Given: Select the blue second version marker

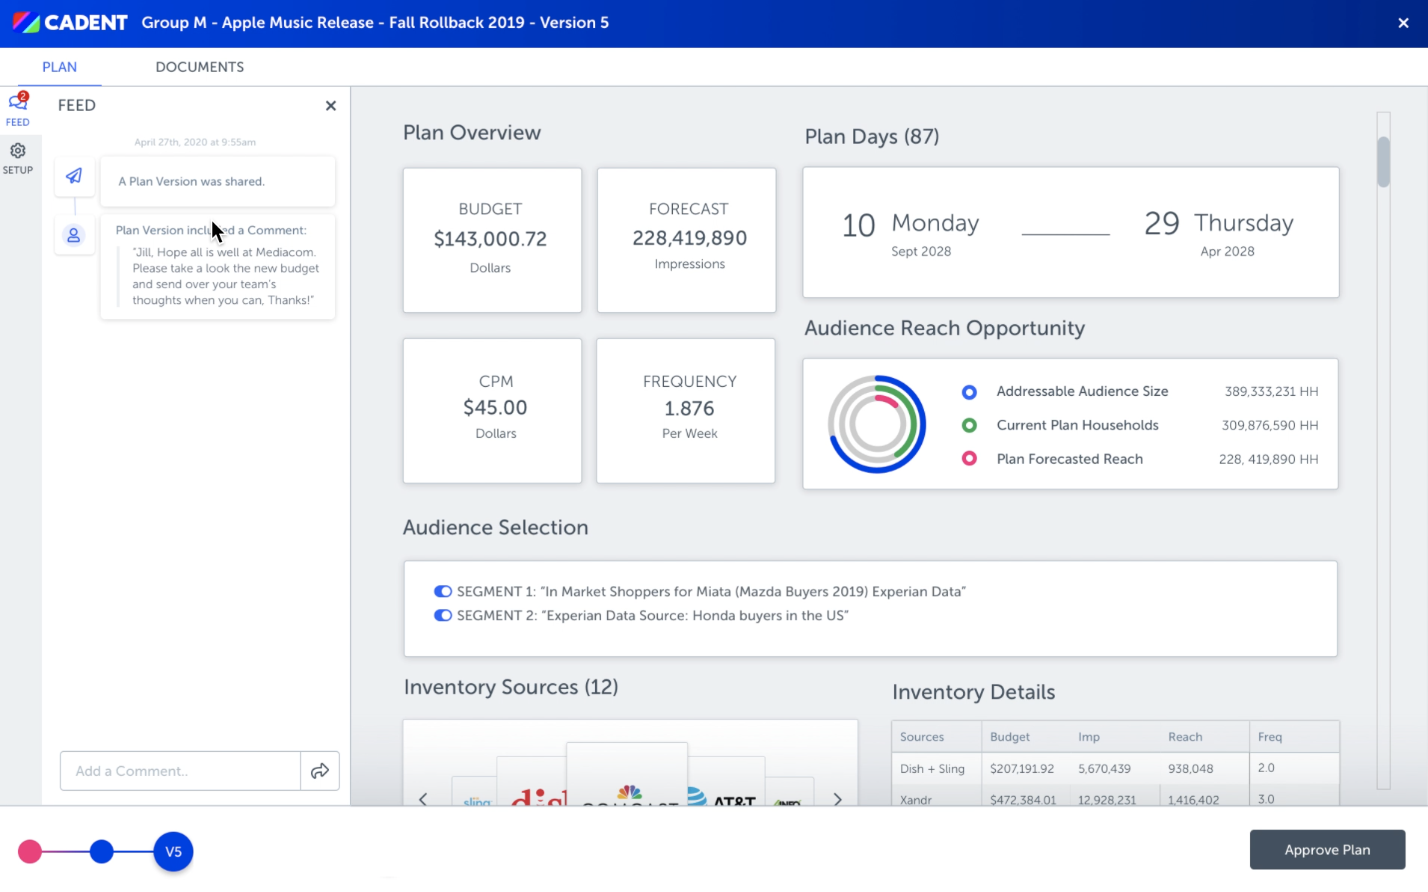Looking at the screenshot, I should (101, 852).
